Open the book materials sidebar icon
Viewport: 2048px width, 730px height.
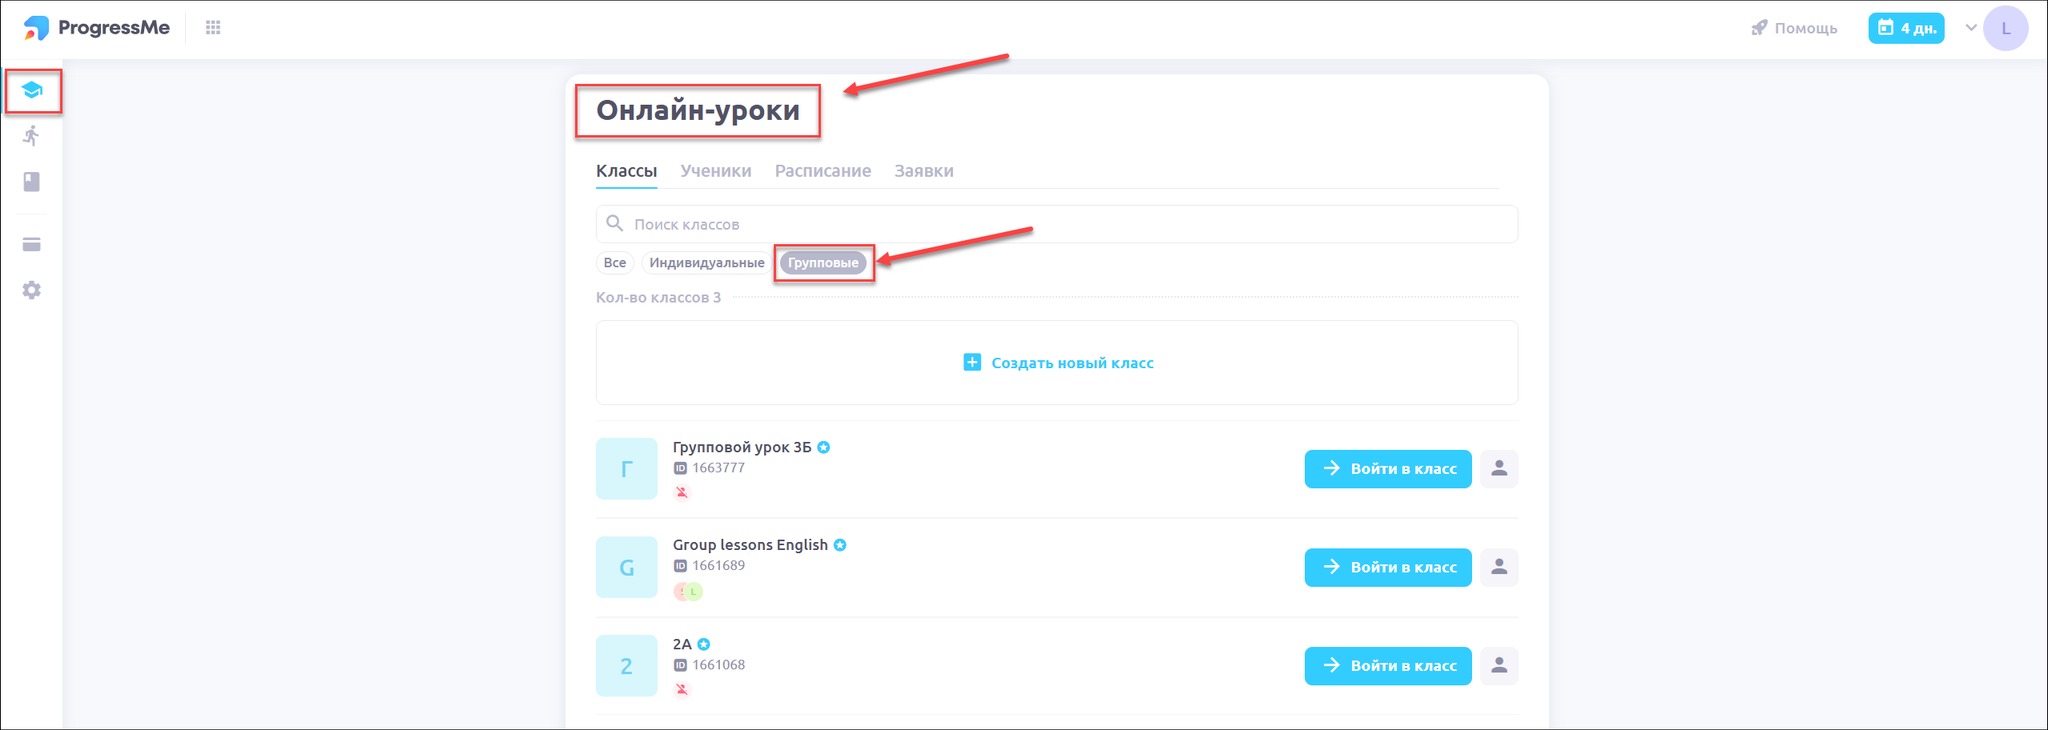(x=32, y=182)
